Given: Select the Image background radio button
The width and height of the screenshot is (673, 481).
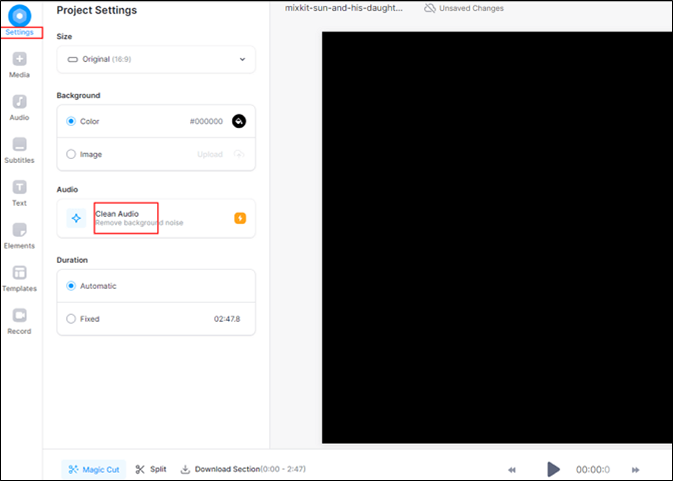Looking at the screenshot, I should 71,154.
